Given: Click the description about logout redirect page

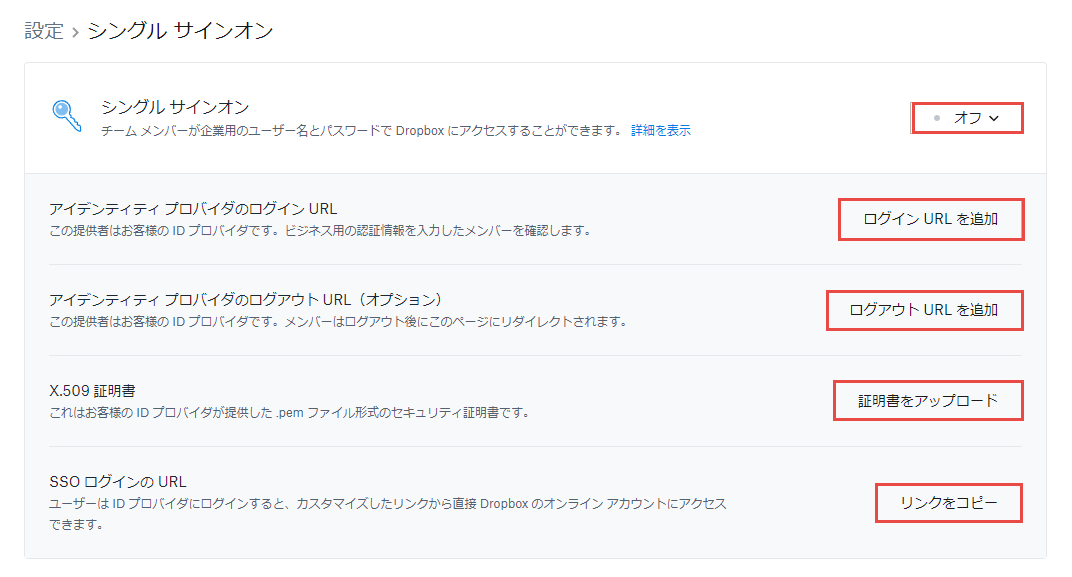Looking at the screenshot, I should (338, 322).
